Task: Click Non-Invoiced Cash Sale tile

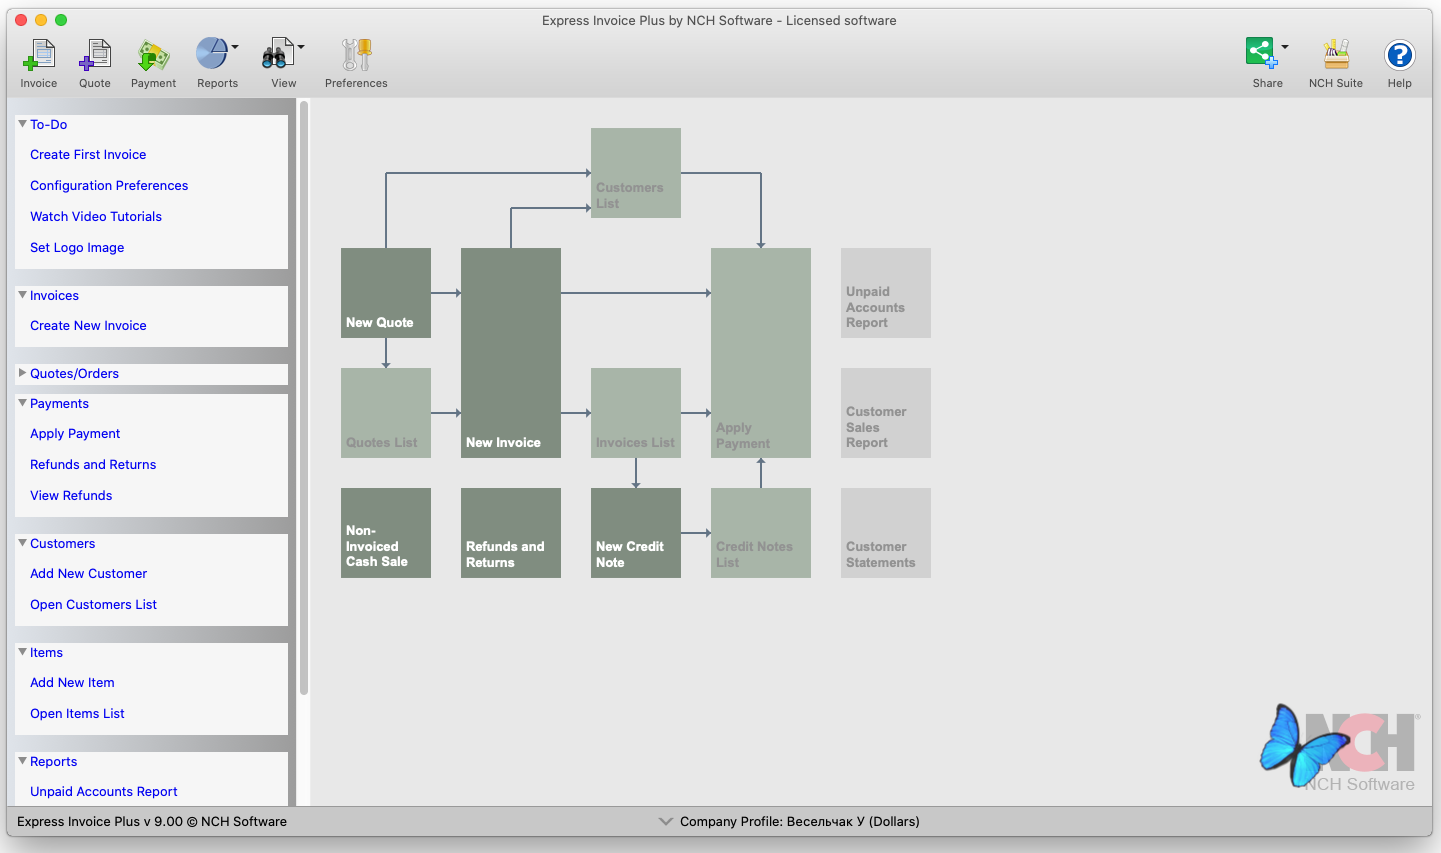Action: click(x=386, y=533)
